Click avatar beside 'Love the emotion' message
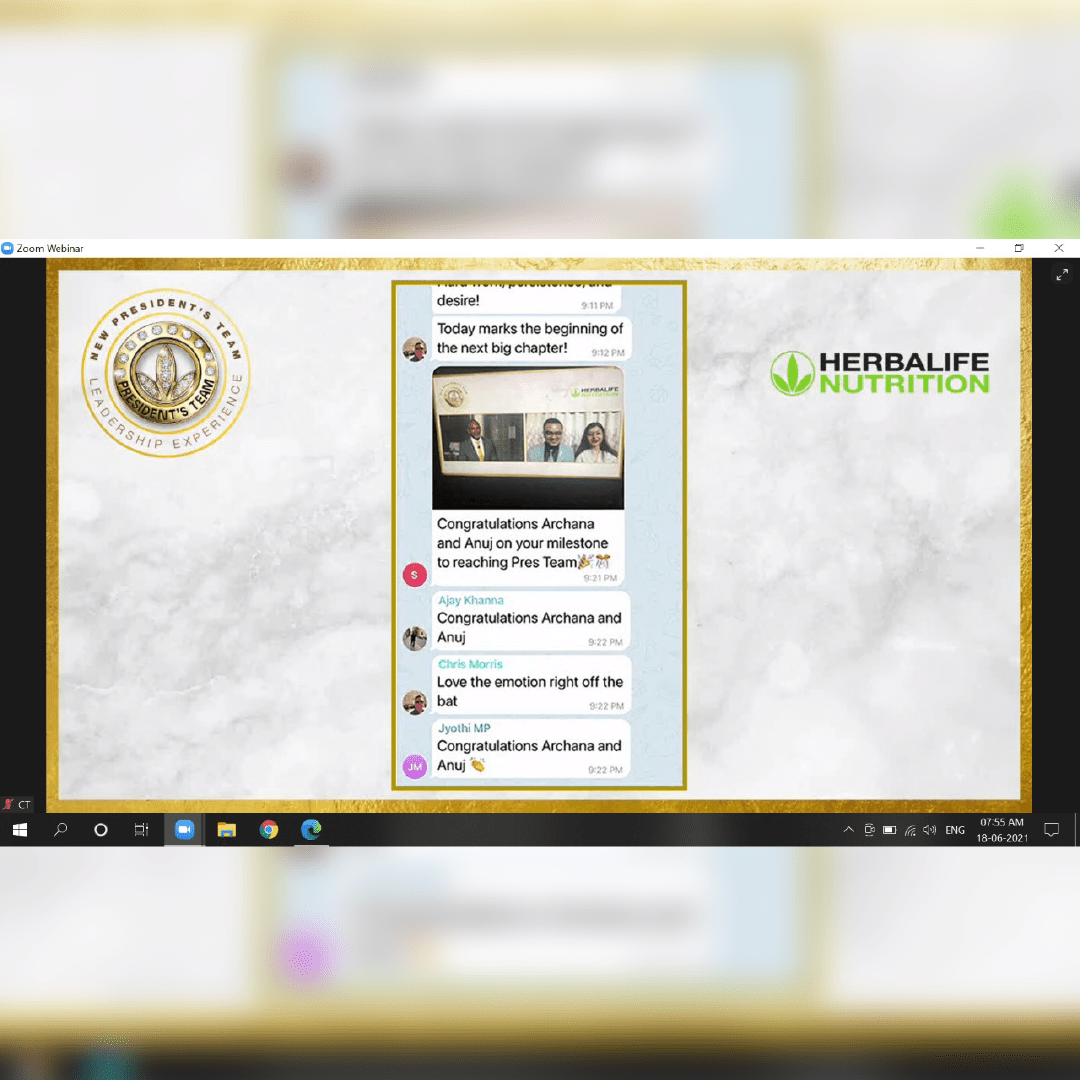Screen dimensions: 1080x1080 tap(415, 703)
